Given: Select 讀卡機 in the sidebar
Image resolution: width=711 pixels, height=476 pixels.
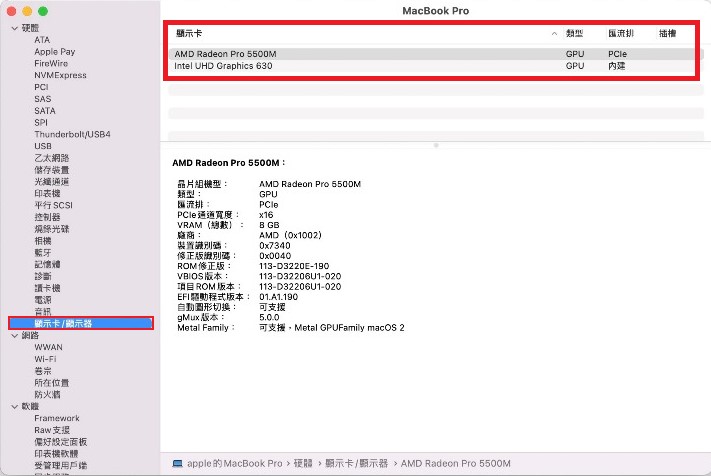Looking at the screenshot, I should (x=47, y=287).
